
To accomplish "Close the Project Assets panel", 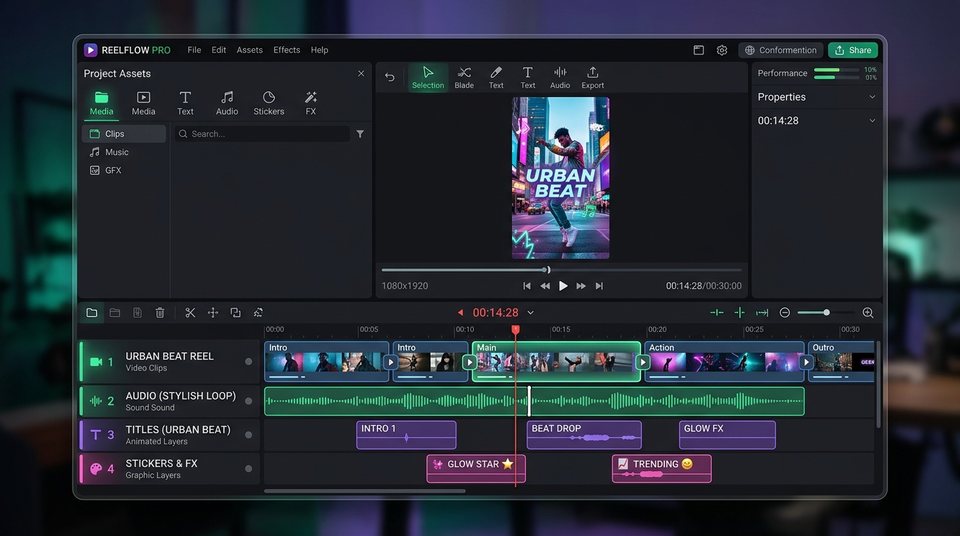I will pos(361,74).
